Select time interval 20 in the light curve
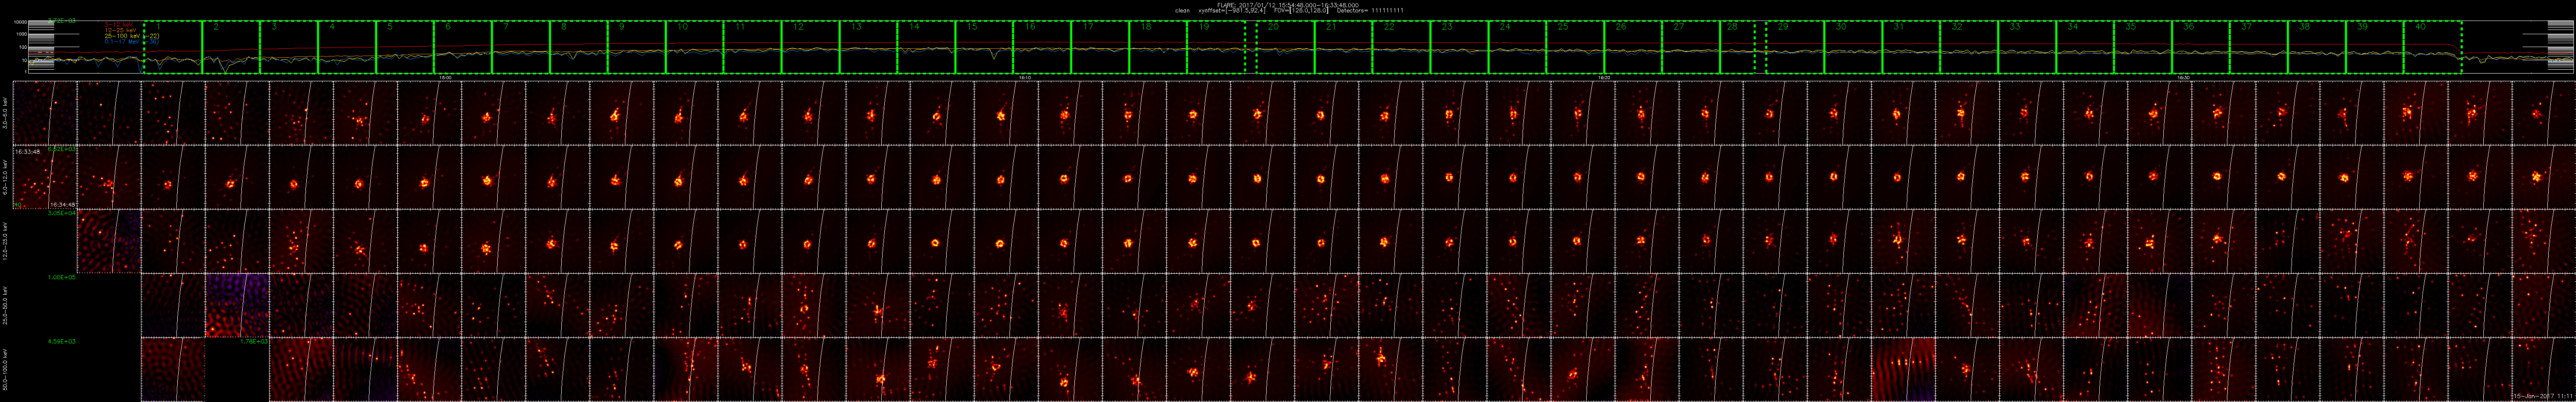This screenshot has width=2576, height=402. pos(1286,47)
